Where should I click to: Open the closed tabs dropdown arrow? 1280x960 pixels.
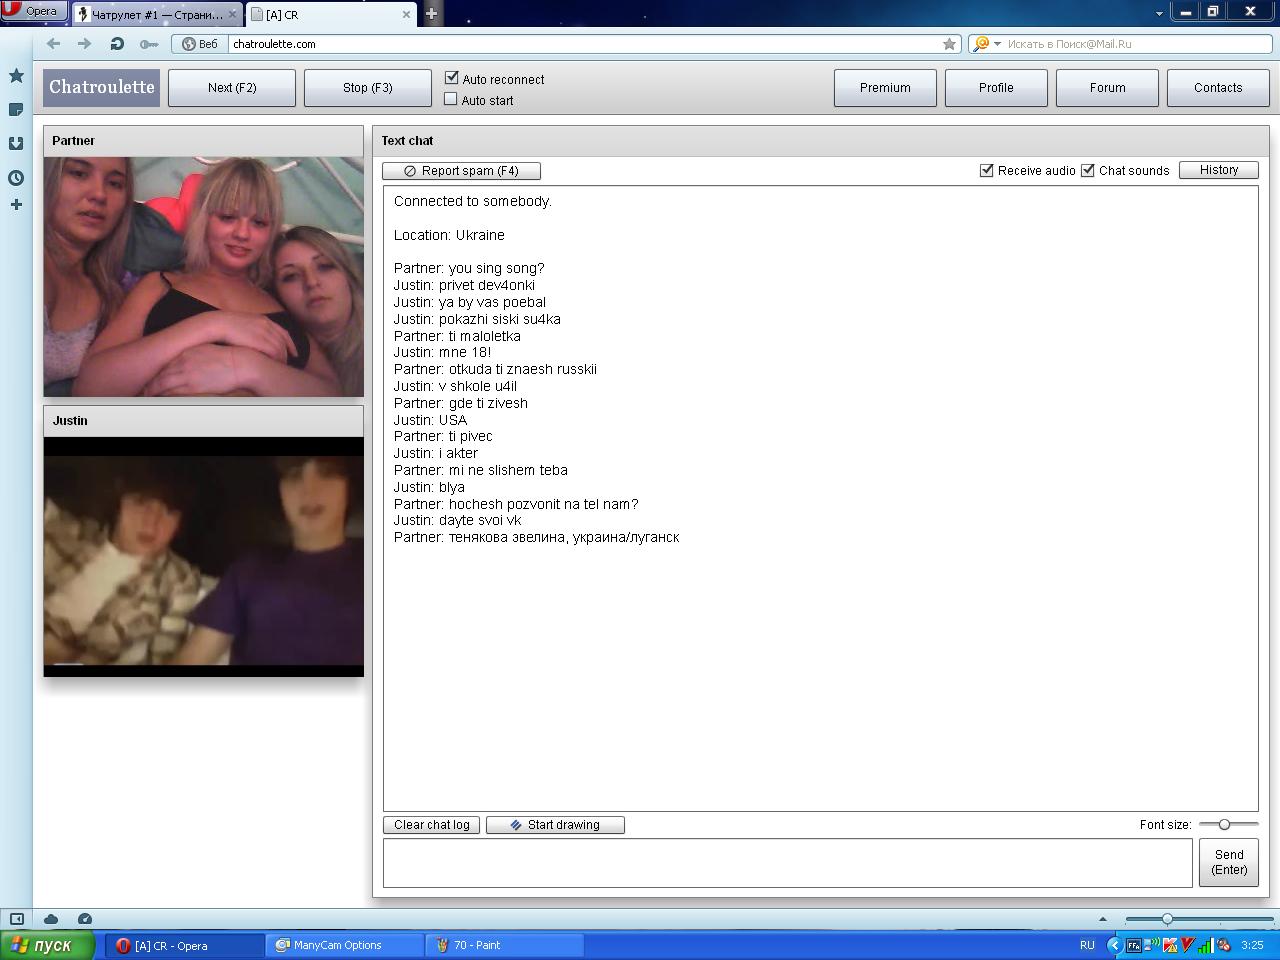1159,14
